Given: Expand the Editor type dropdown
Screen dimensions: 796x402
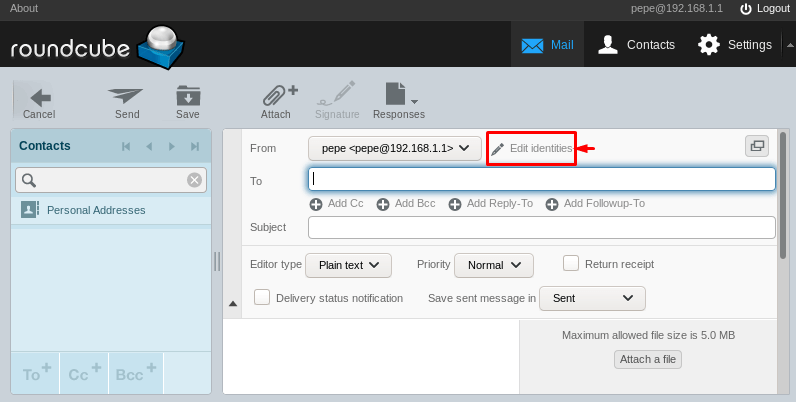Looking at the screenshot, I should [348, 265].
